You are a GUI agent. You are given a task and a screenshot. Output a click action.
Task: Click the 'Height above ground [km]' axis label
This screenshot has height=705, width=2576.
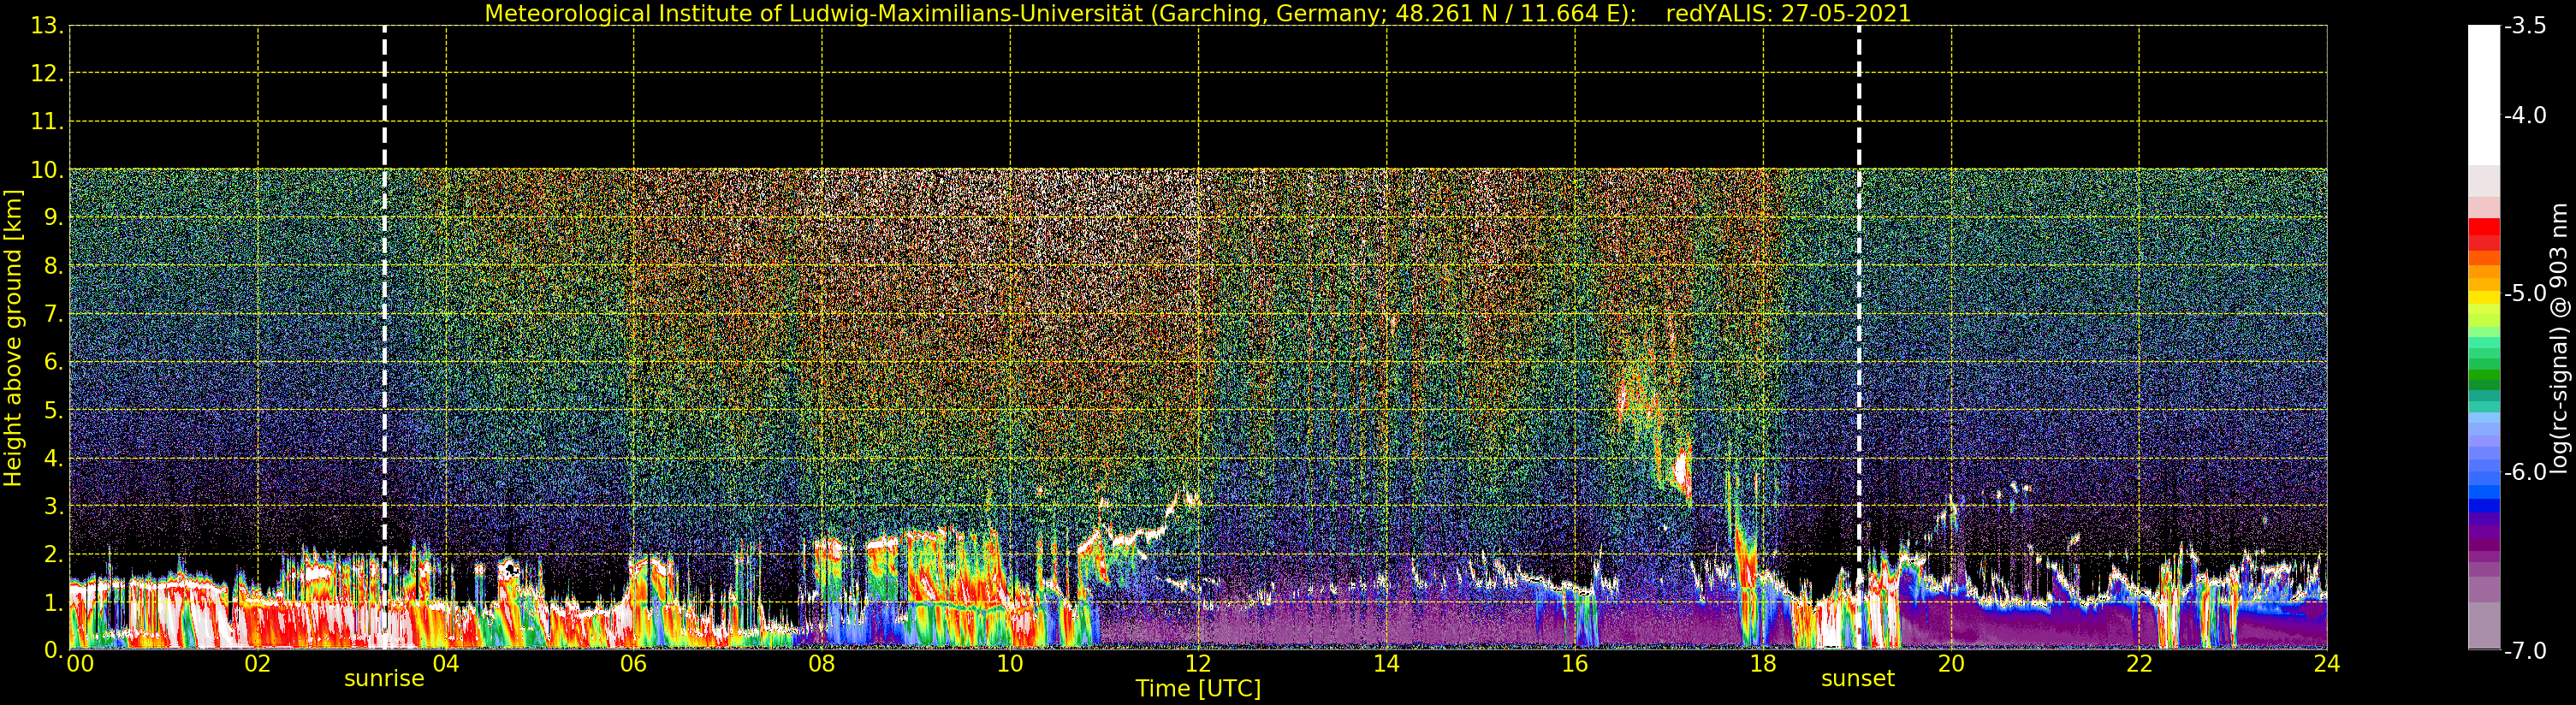pos(13,338)
